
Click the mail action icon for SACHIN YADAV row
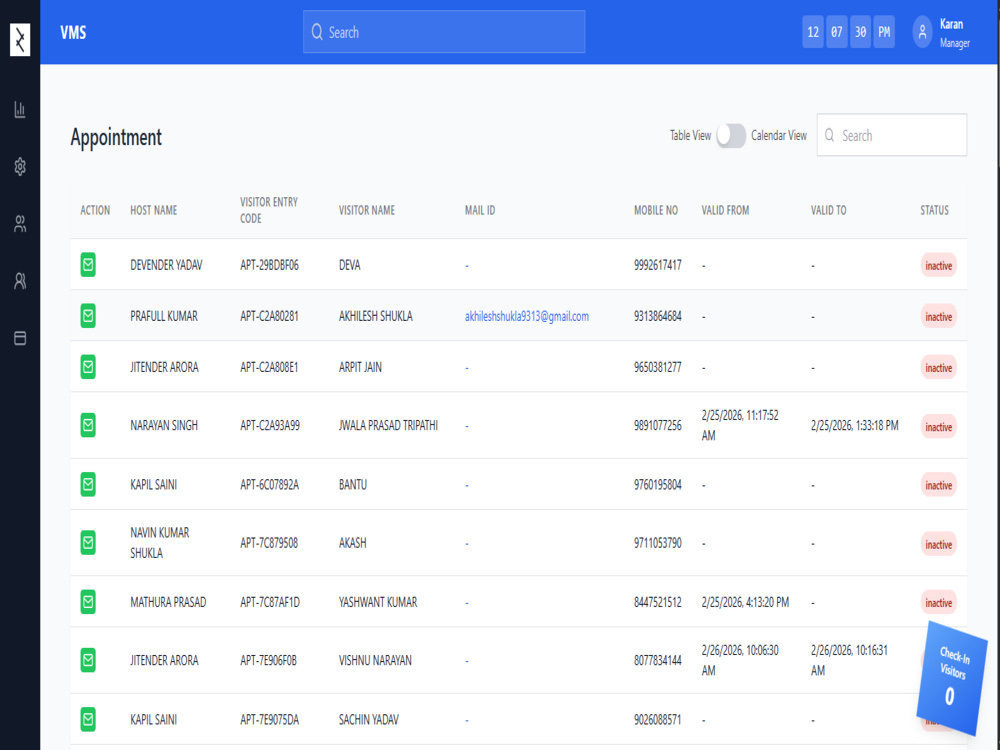[x=88, y=719]
